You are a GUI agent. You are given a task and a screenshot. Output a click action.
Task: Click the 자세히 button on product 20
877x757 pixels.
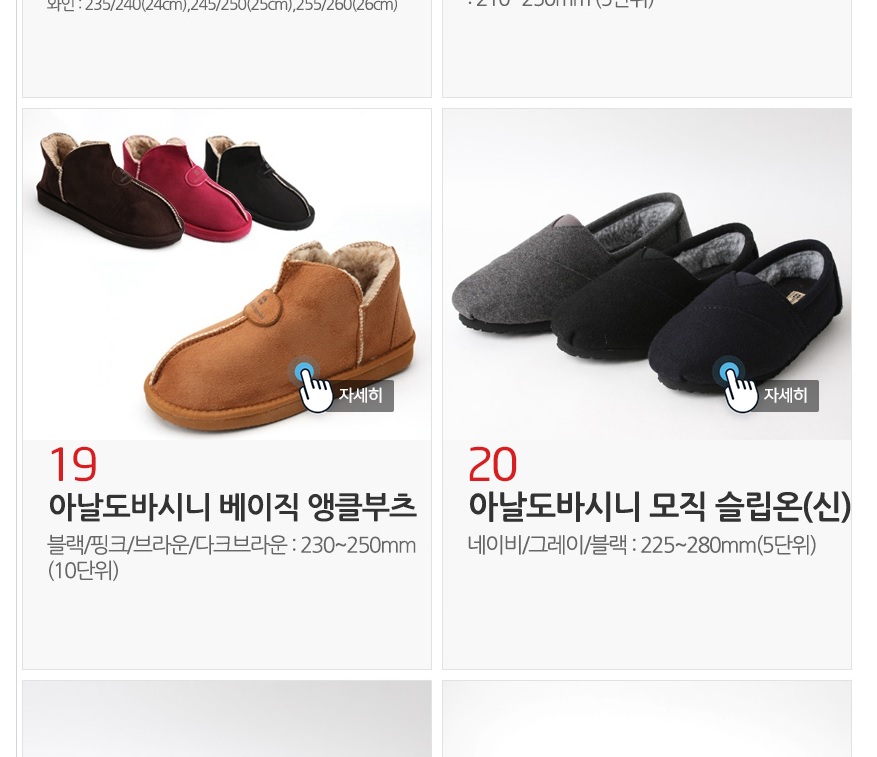pyautogui.click(x=785, y=396)
